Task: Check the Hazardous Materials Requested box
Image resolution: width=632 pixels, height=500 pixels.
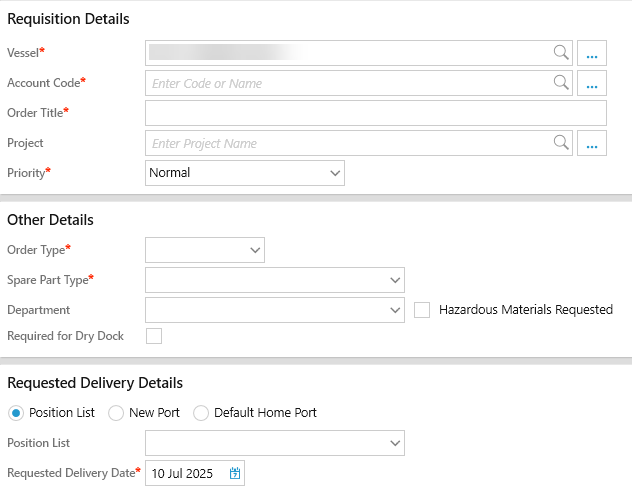Action: (422, 310)
